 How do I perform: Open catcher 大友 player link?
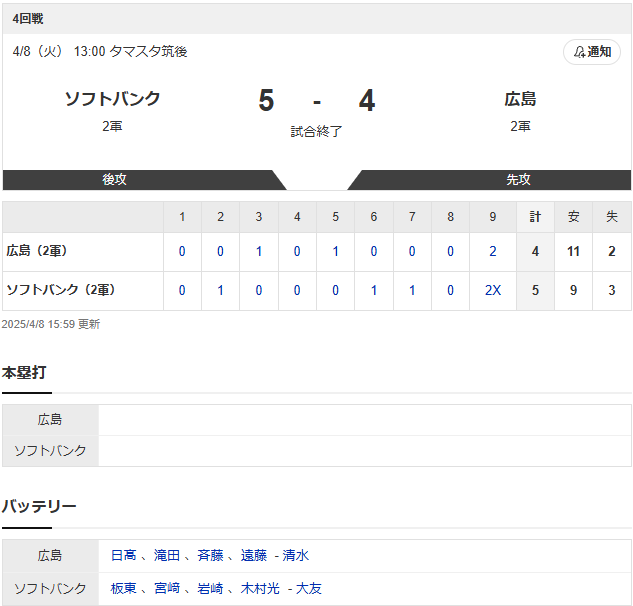click(x=309, y=588)
